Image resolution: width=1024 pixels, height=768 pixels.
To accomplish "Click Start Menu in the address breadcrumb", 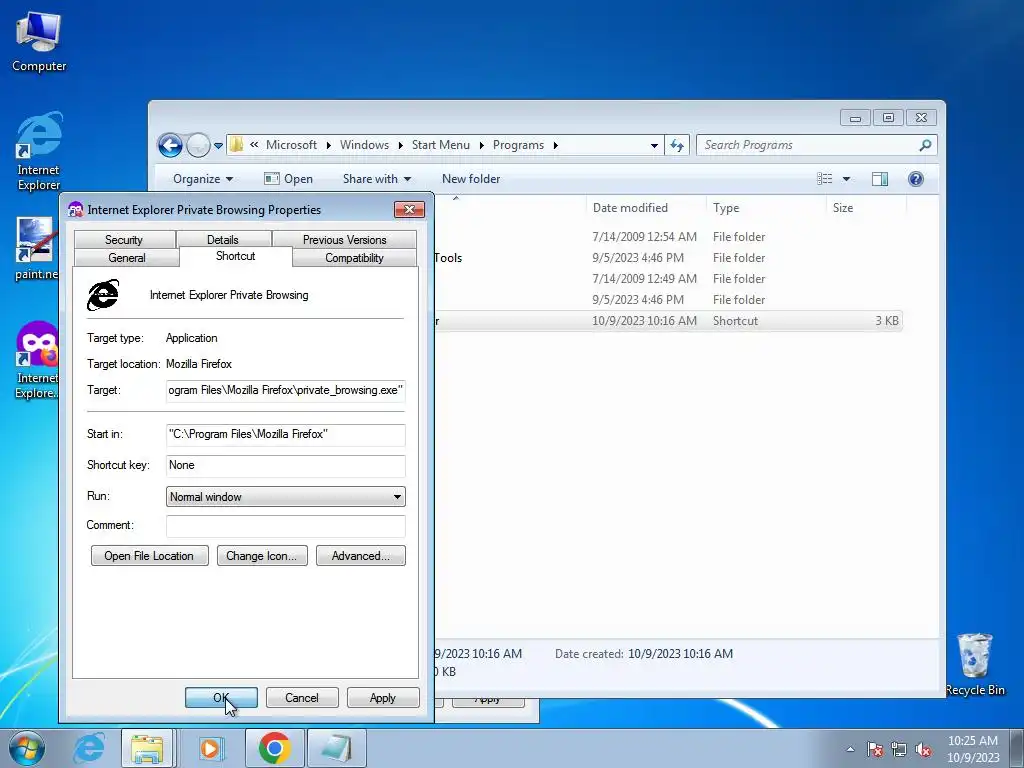I will pyautogui.click(x=441, y=145).
